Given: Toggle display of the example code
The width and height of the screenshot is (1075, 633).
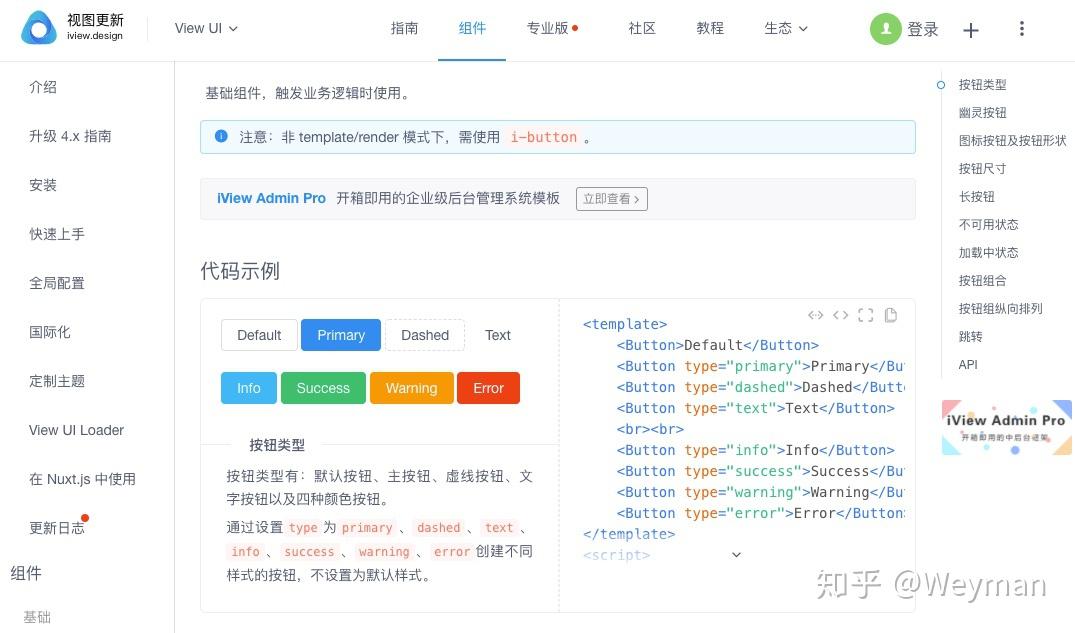Looking at the screenshot, I should pos(840,315).
